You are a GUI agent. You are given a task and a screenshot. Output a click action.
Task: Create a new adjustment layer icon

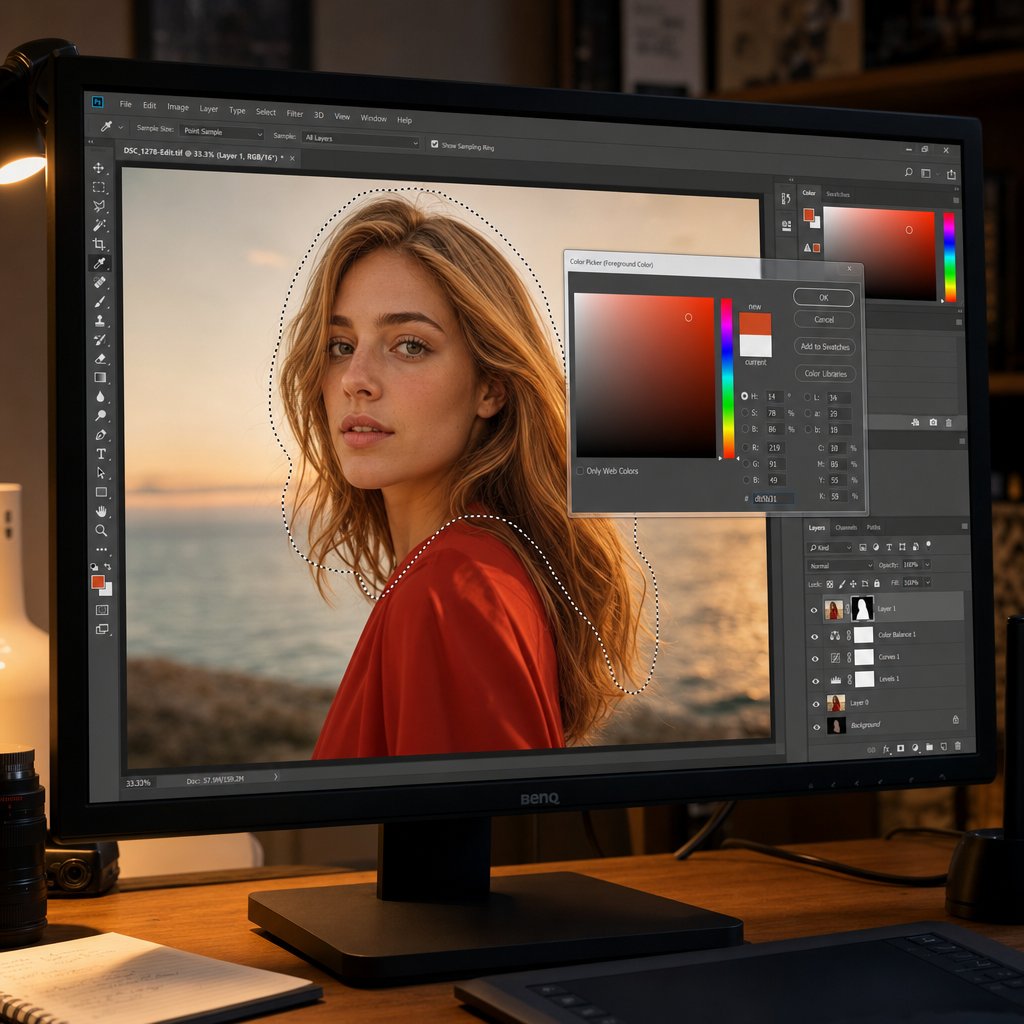(915, 748)
